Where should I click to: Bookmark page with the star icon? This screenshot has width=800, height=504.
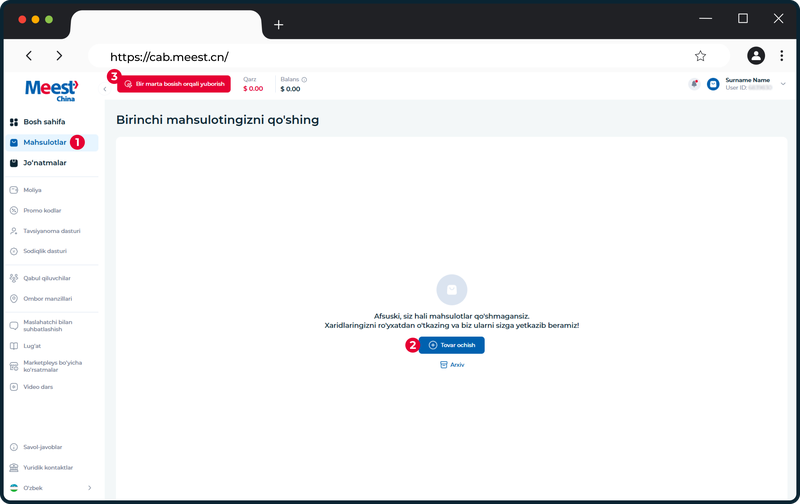pos(701,56)
